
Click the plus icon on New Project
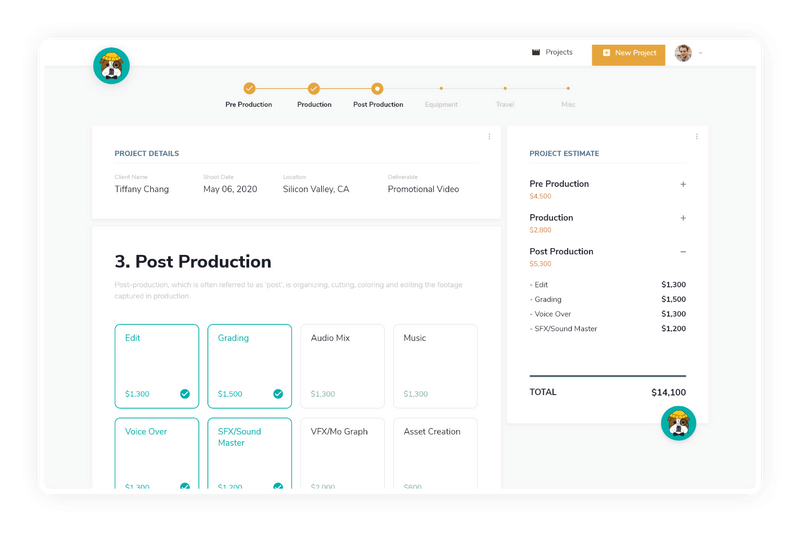pos(606,53)
